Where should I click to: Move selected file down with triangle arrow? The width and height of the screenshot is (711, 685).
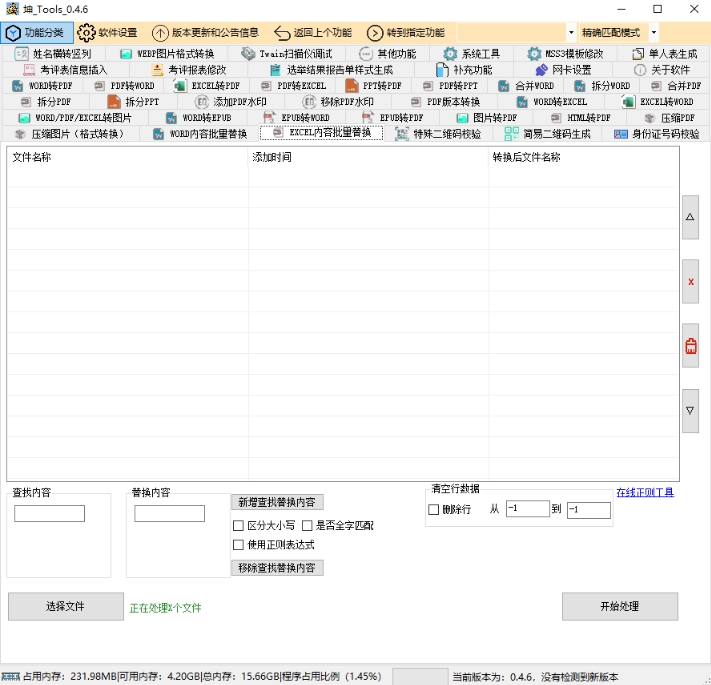click(690, 410)
